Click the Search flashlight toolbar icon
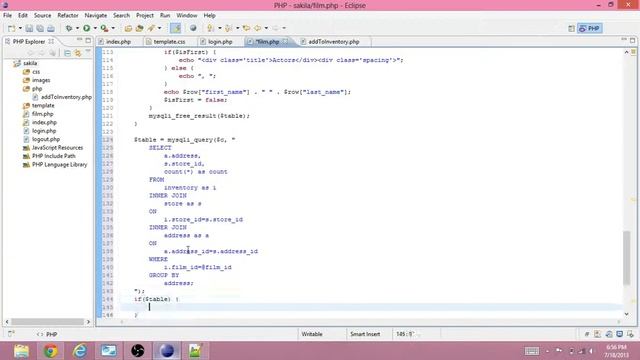The image size is (640, 360). [151, 28]
